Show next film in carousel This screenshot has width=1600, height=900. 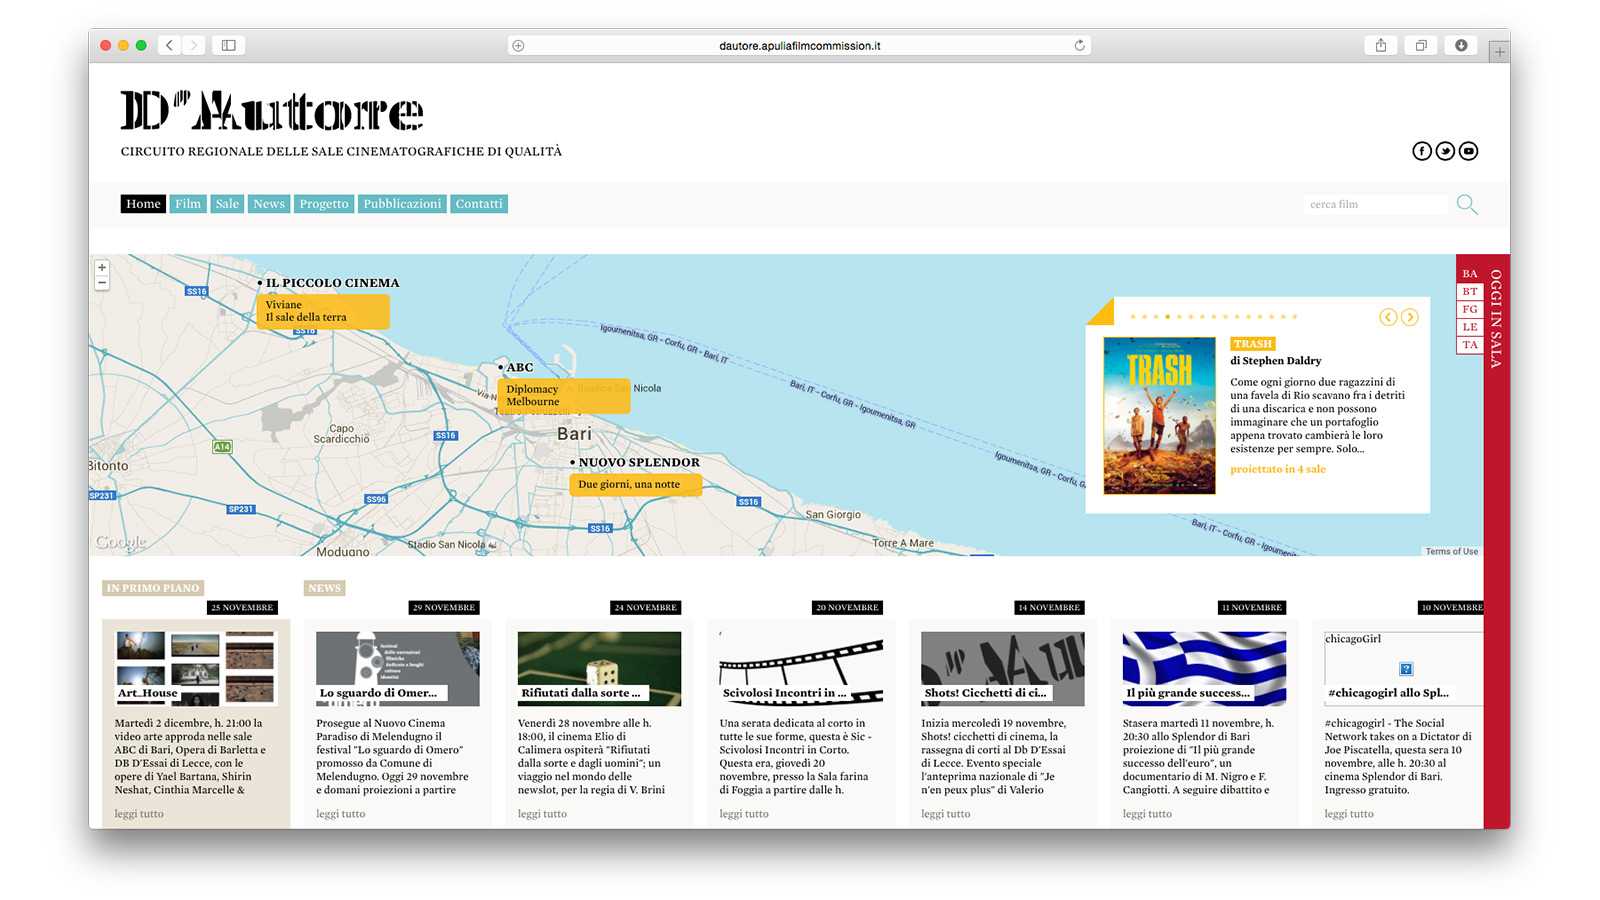tap(1410, 317)
